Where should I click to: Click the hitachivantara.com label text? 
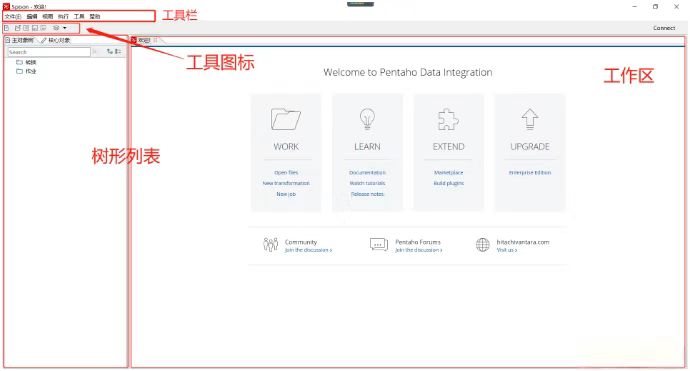(523, 242)
